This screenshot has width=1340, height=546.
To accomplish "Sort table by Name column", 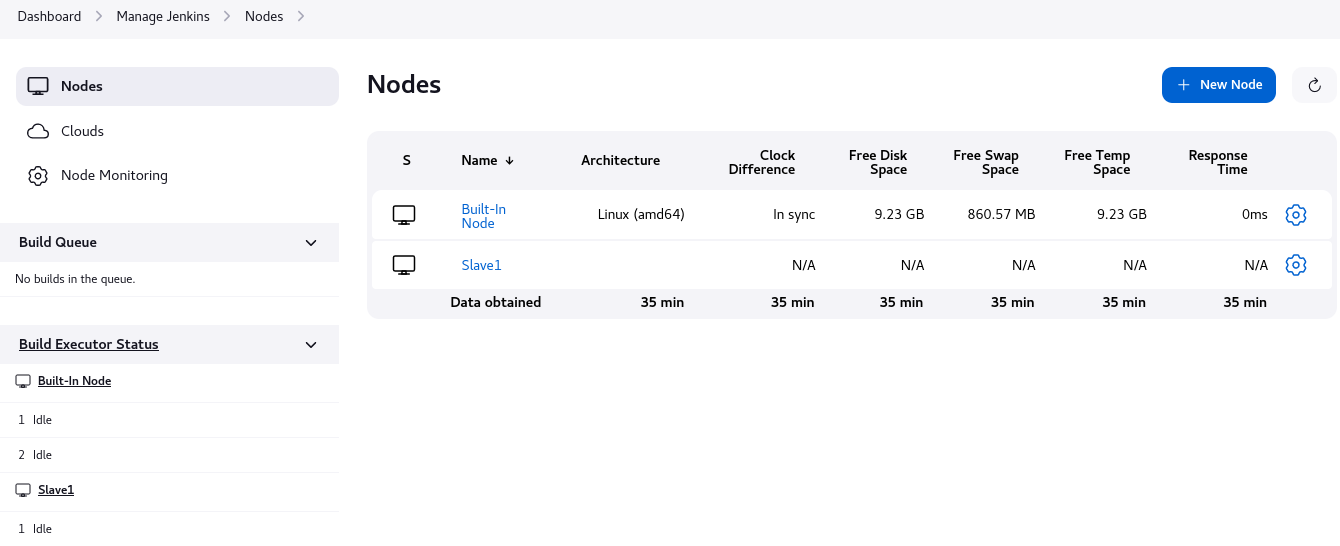I will pyautogui.click(x=488, y=160).
